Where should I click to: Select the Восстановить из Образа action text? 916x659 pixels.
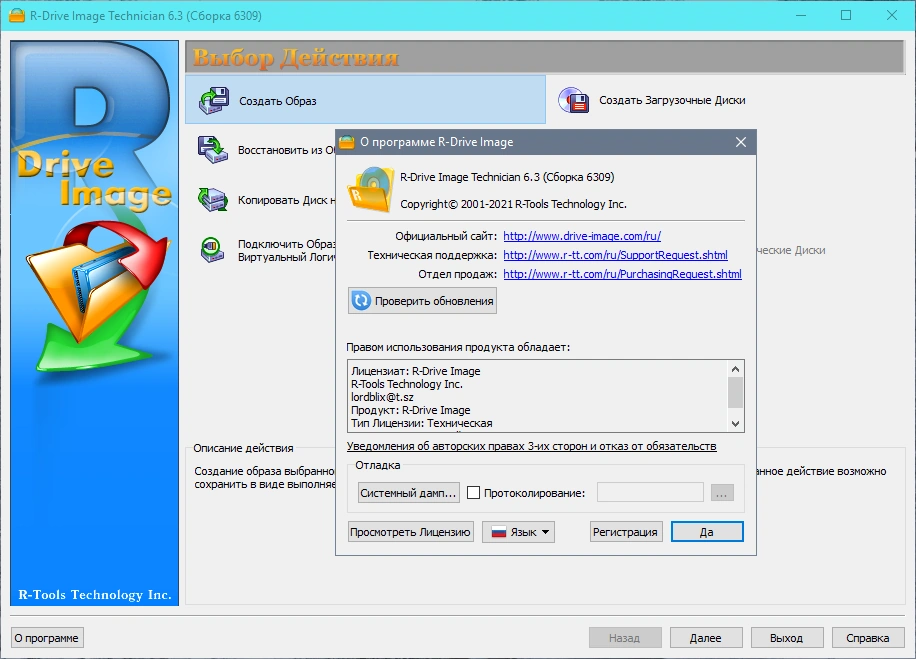point(286,150)
